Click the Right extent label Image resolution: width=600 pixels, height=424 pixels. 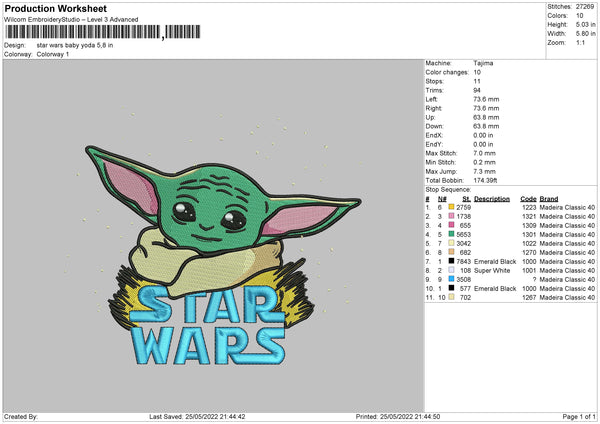(x=434, y=108)
